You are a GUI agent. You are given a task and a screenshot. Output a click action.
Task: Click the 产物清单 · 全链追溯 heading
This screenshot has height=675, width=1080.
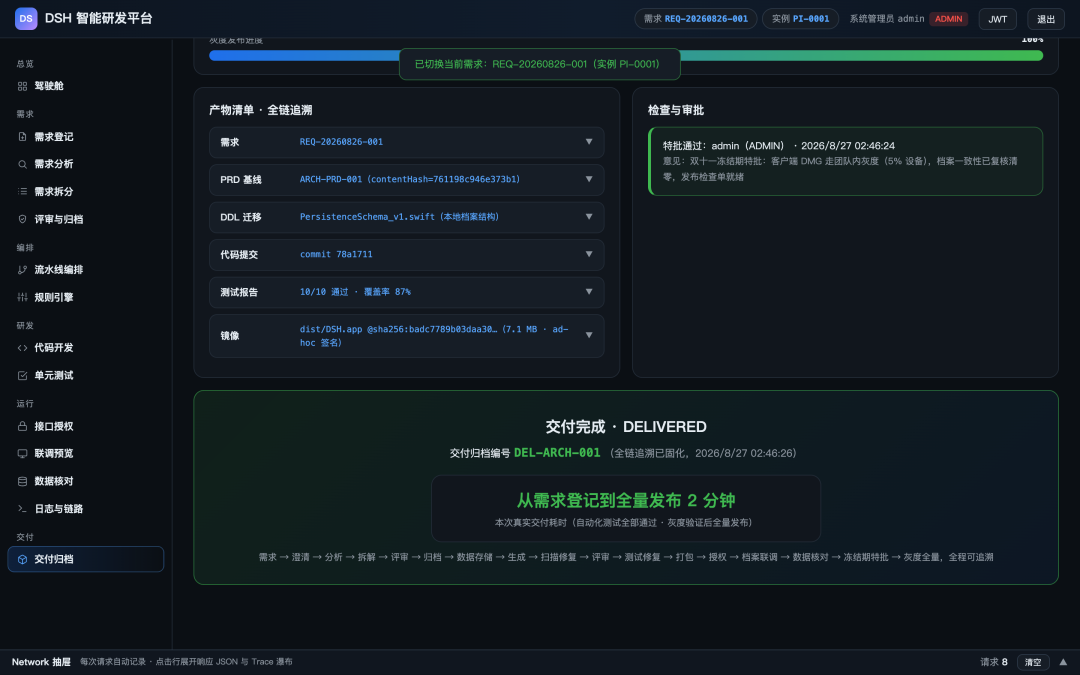(x=260, y=110)
